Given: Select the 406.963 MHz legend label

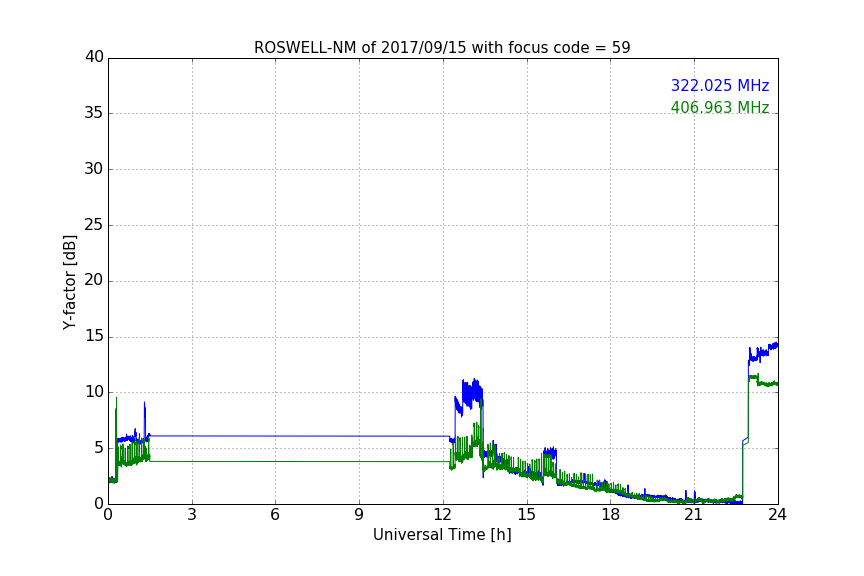Looking at the screenshot, I should (x=720, y=107).
